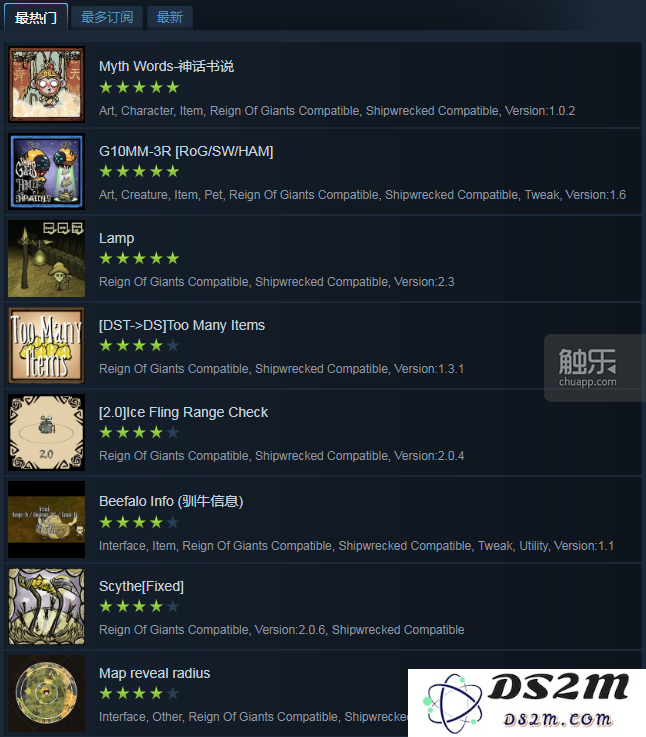
Task: Open the Beefalo Info mod thumbnail
Action: tap(47, 519)
